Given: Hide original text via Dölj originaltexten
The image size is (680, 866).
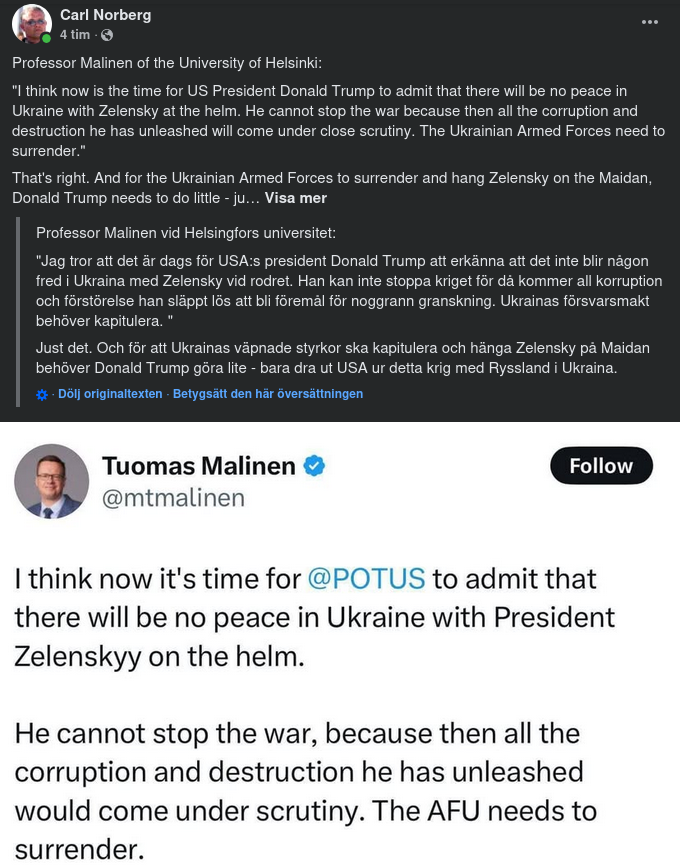Looking at the screenshot, I should [x=110, y=394].
